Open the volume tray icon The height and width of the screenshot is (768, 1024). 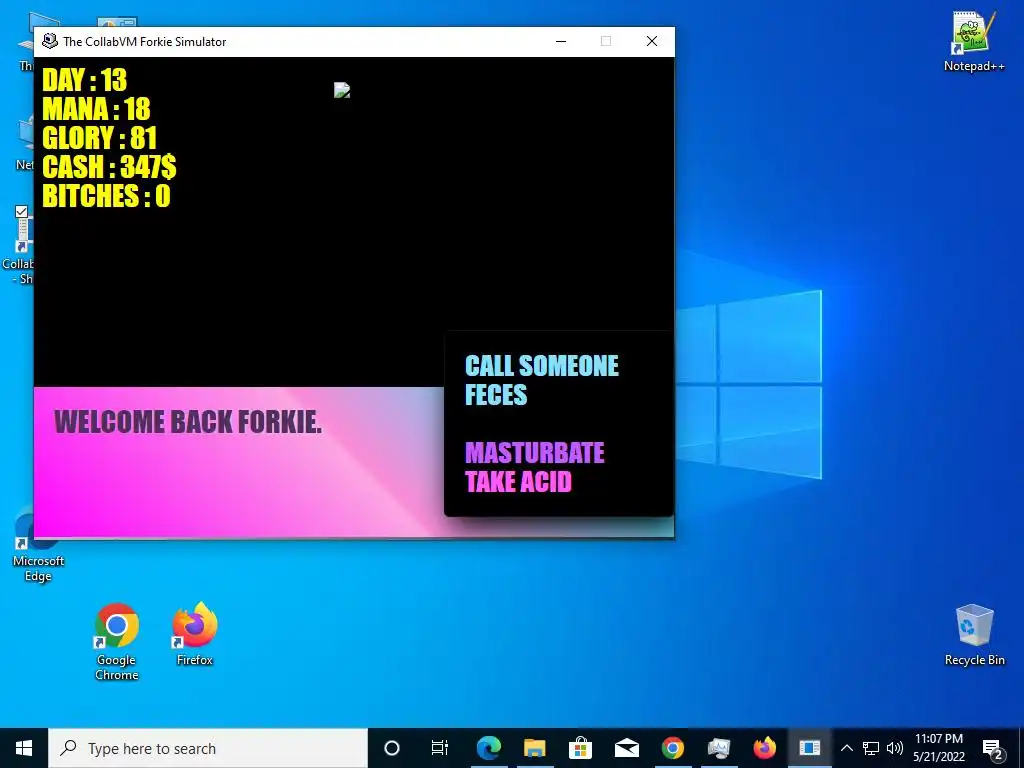[x=895, y=748]
